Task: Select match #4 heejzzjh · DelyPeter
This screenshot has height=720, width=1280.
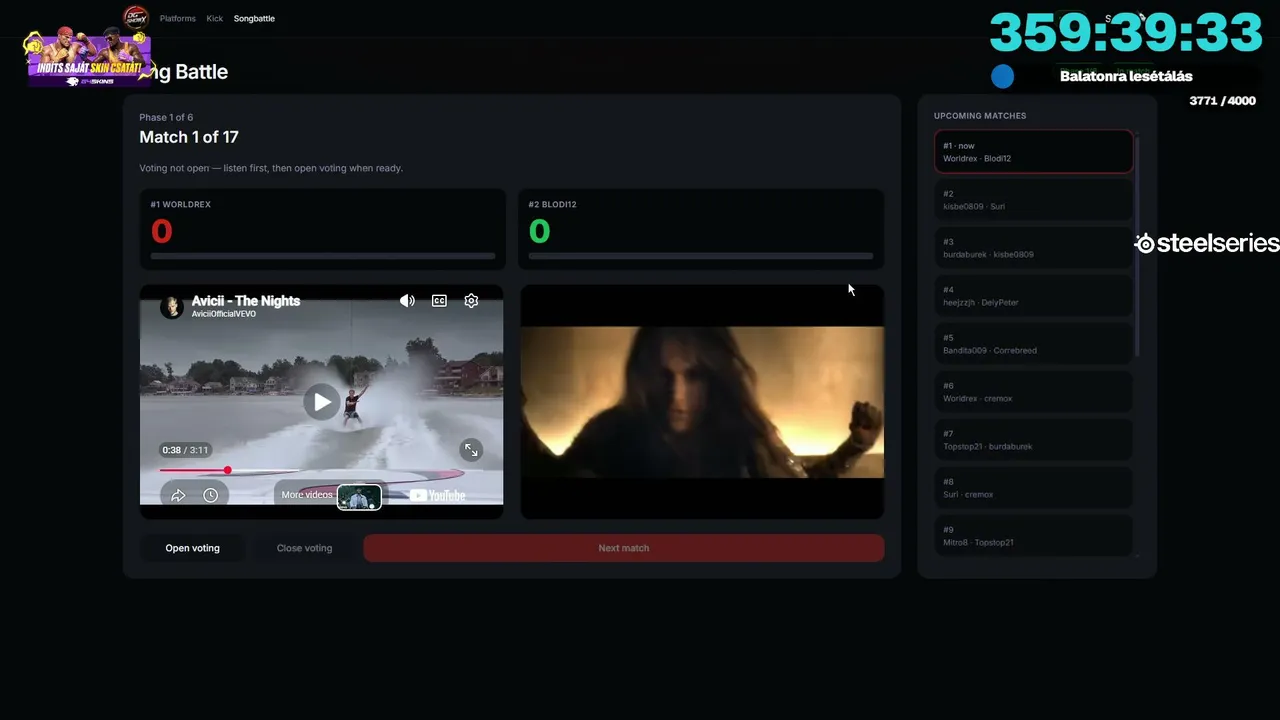Action: point(1034,296)
